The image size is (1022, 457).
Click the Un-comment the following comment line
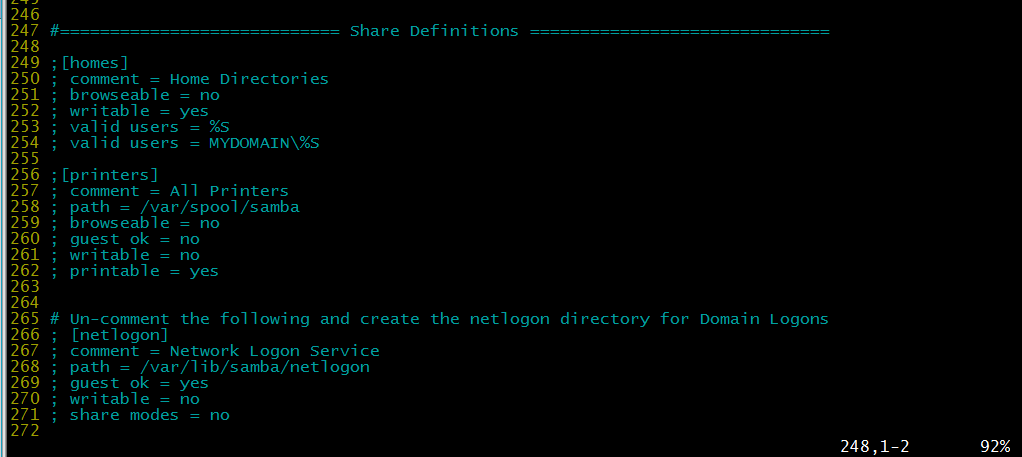coord(440,319)
